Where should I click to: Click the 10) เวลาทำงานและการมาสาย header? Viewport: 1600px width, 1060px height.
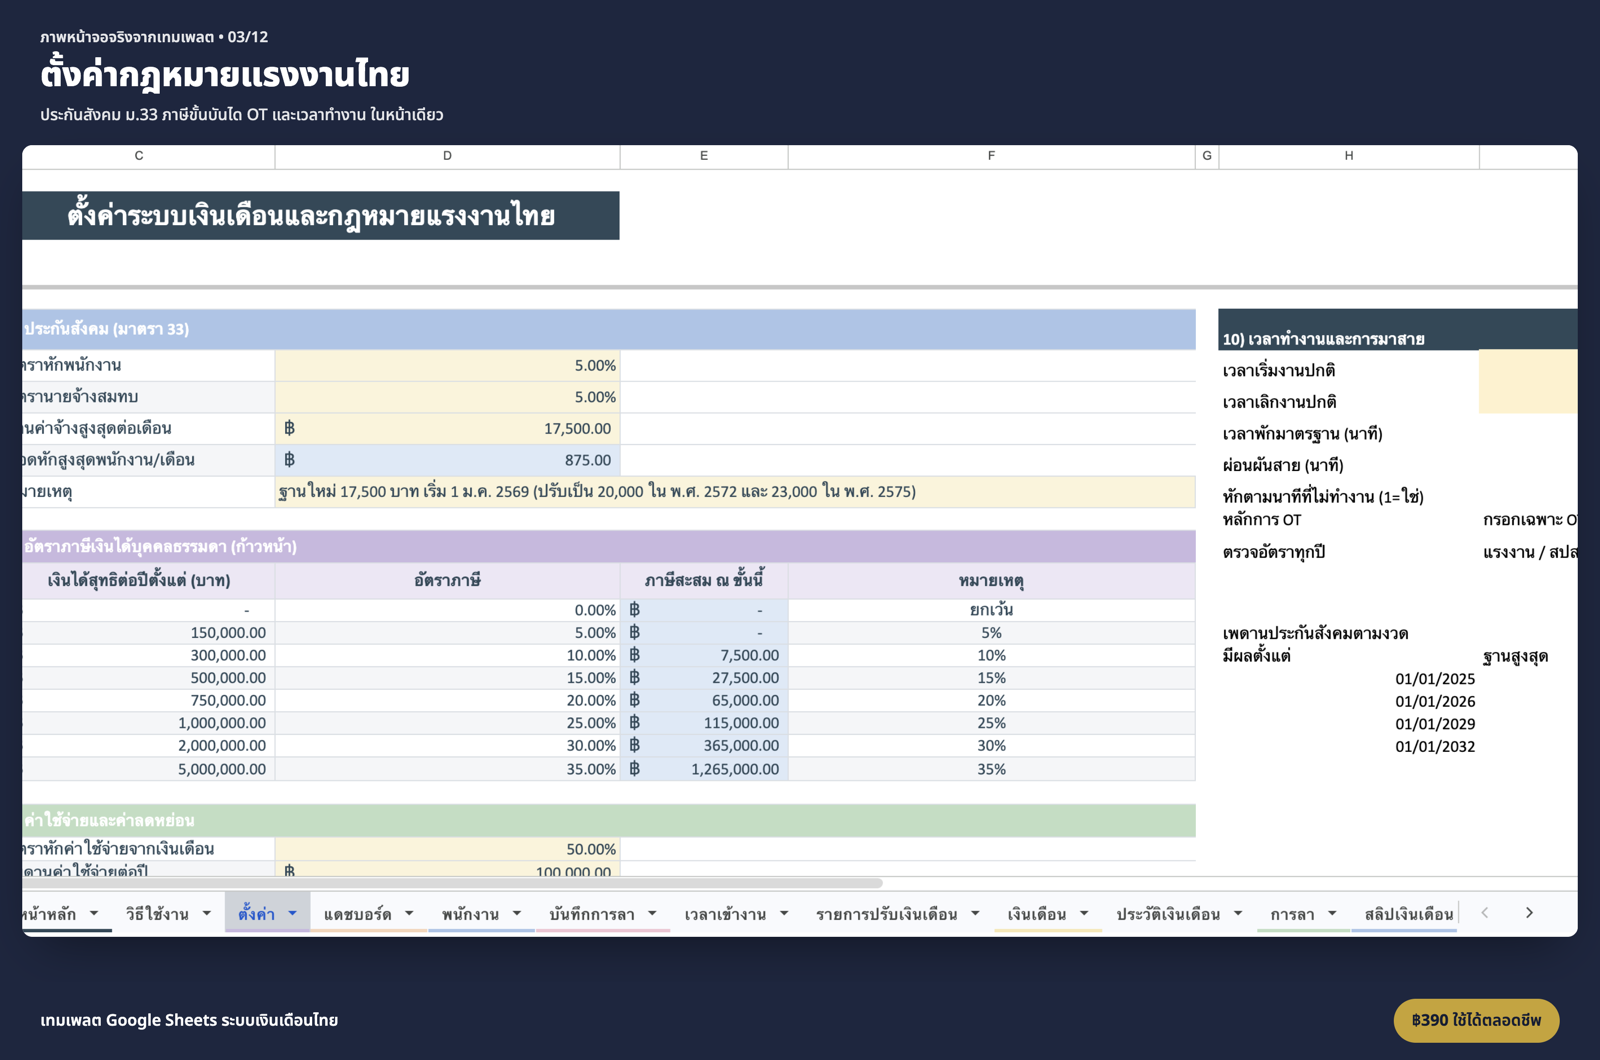pyautogui.click(x=1398, y=332)
